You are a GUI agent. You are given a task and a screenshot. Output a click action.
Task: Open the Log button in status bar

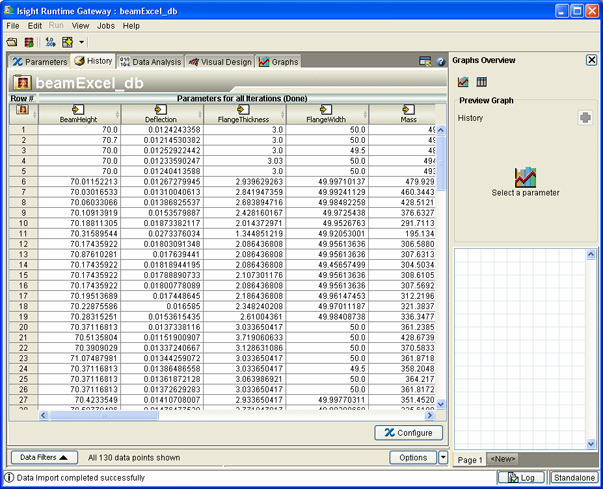(x=521, y=477)
